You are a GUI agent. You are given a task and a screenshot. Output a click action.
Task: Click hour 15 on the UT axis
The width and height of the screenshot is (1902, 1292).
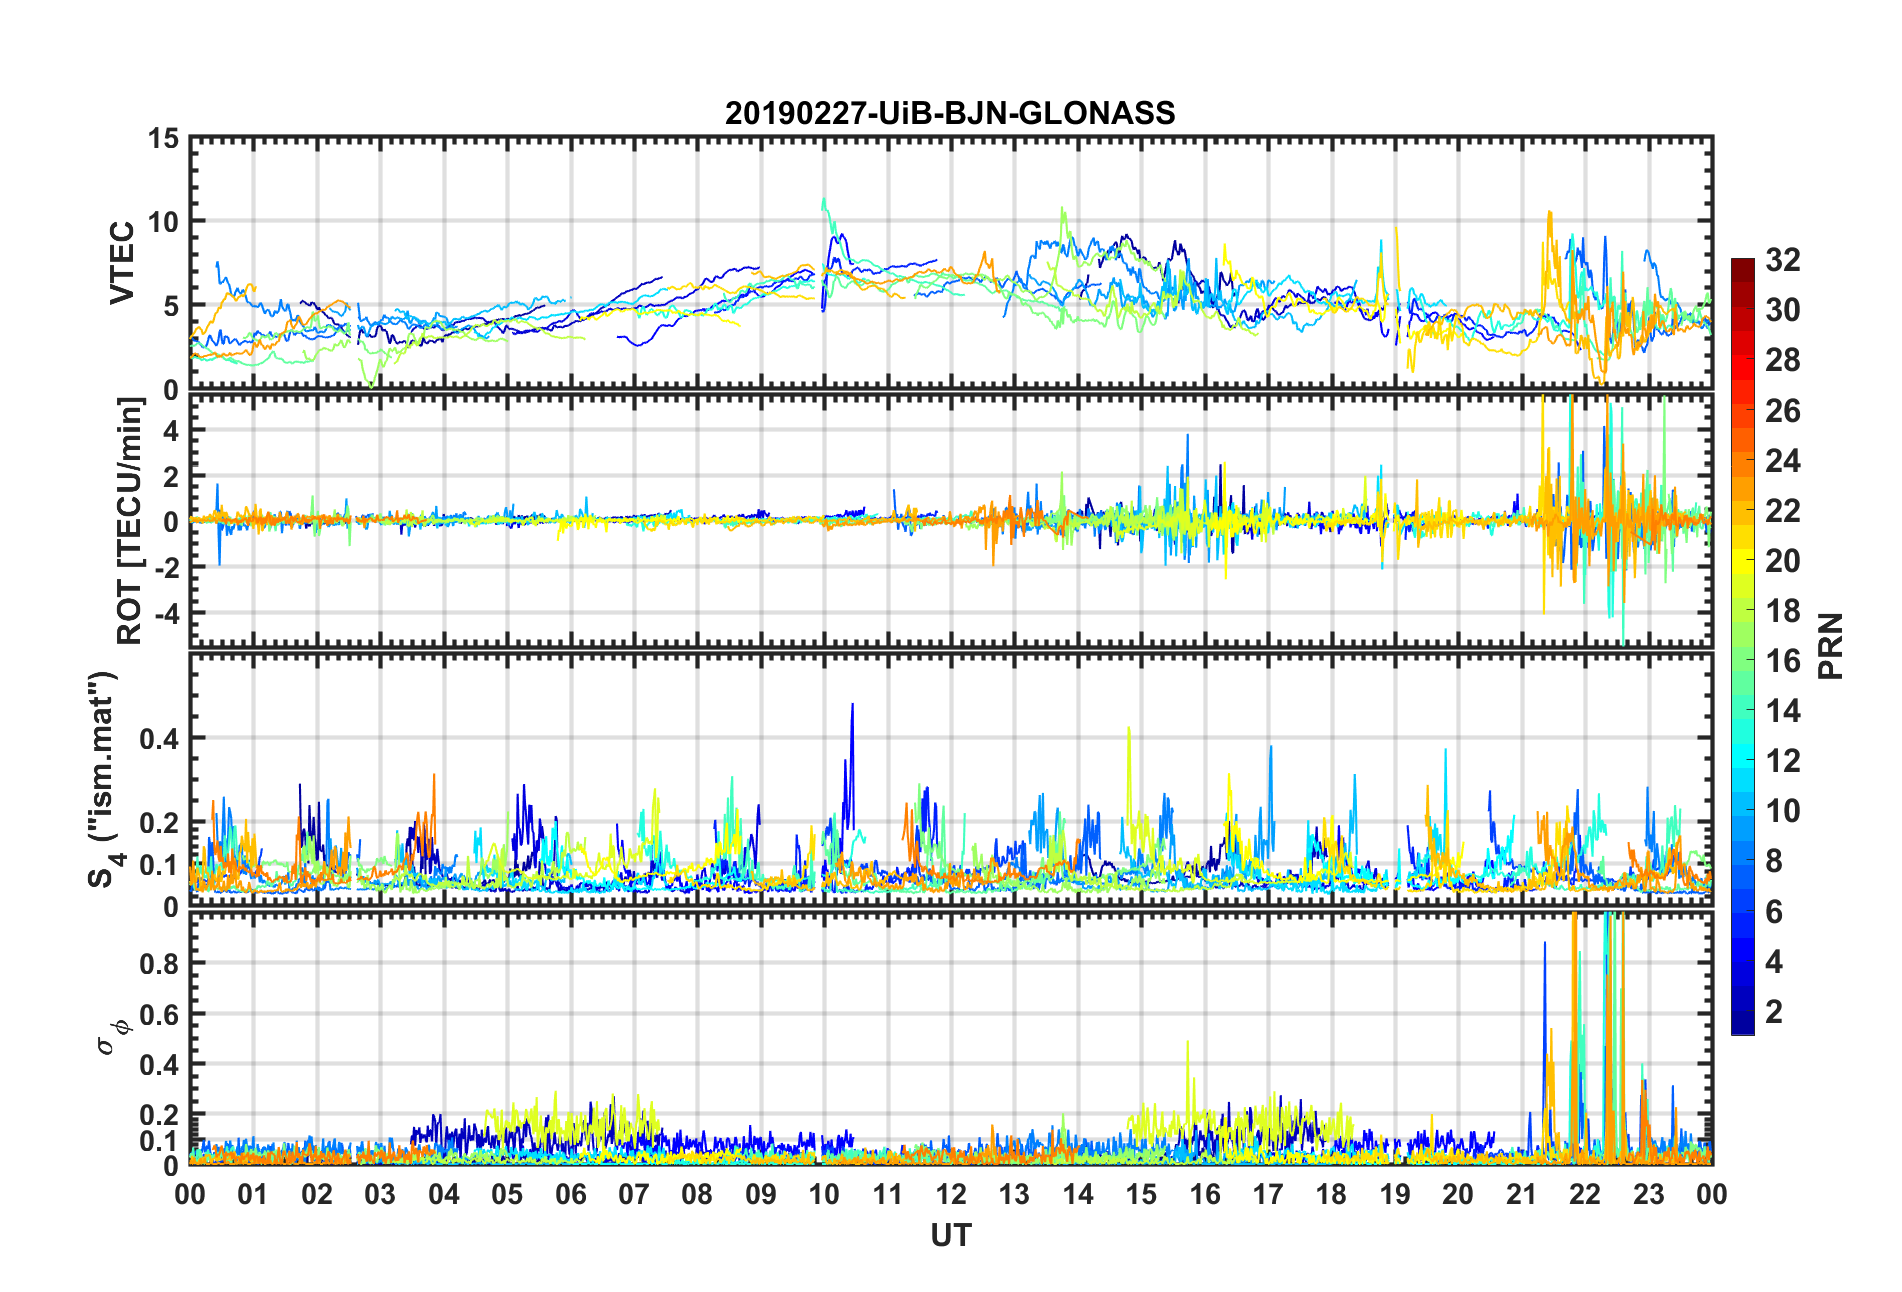[1141, 1194]
